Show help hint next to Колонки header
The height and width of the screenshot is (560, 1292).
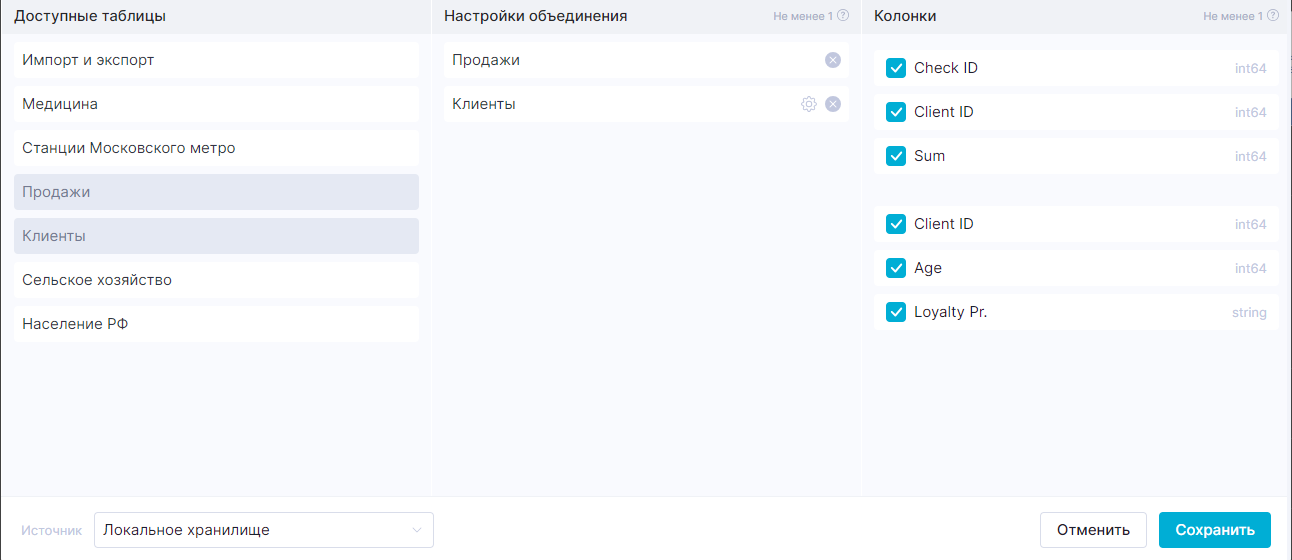(1273, 16)
